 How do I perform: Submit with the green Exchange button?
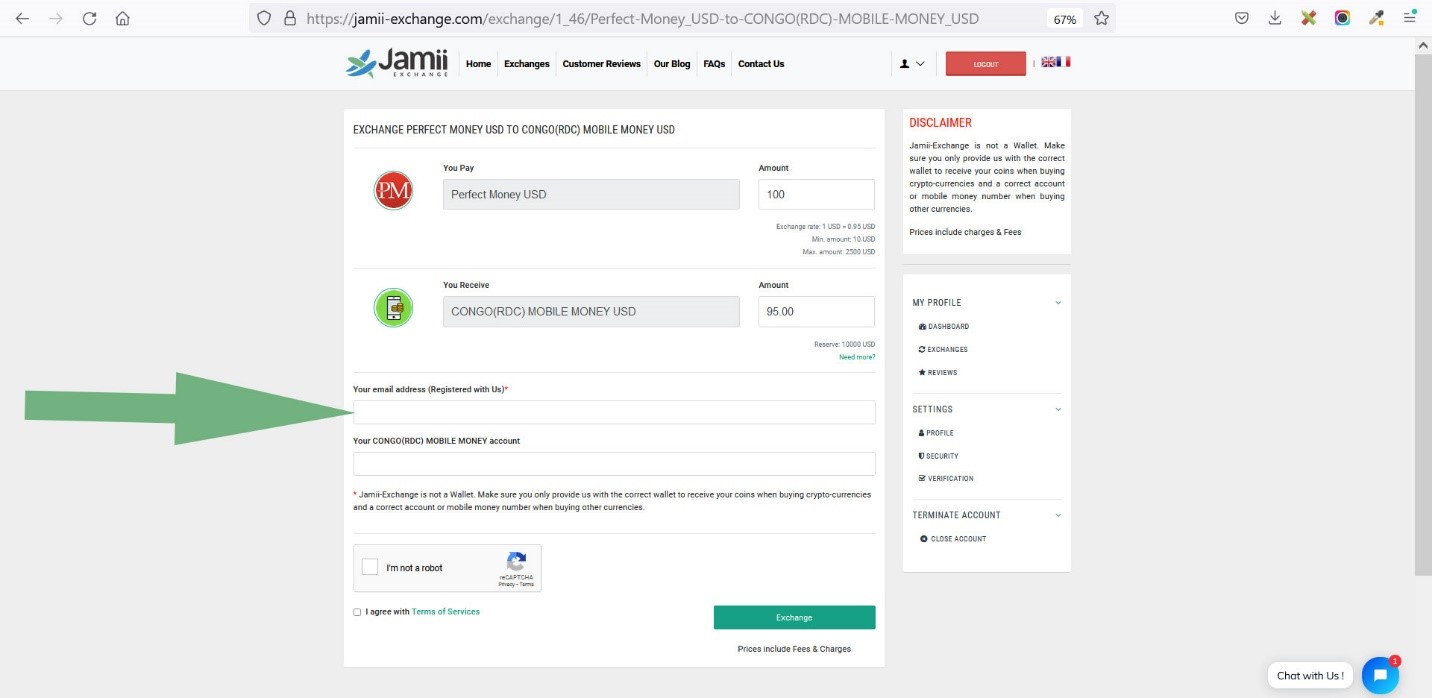[x=794, y=617]
